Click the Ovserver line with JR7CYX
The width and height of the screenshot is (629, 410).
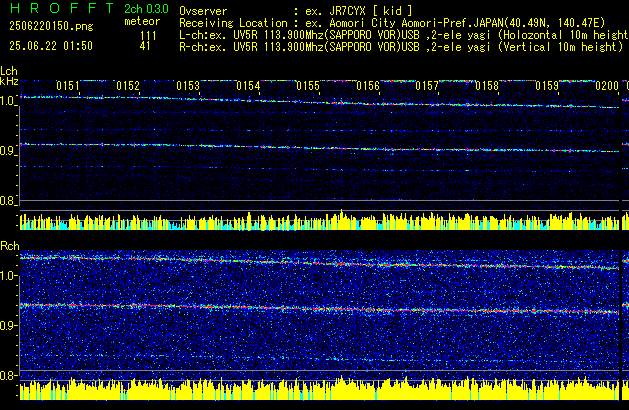296,11
